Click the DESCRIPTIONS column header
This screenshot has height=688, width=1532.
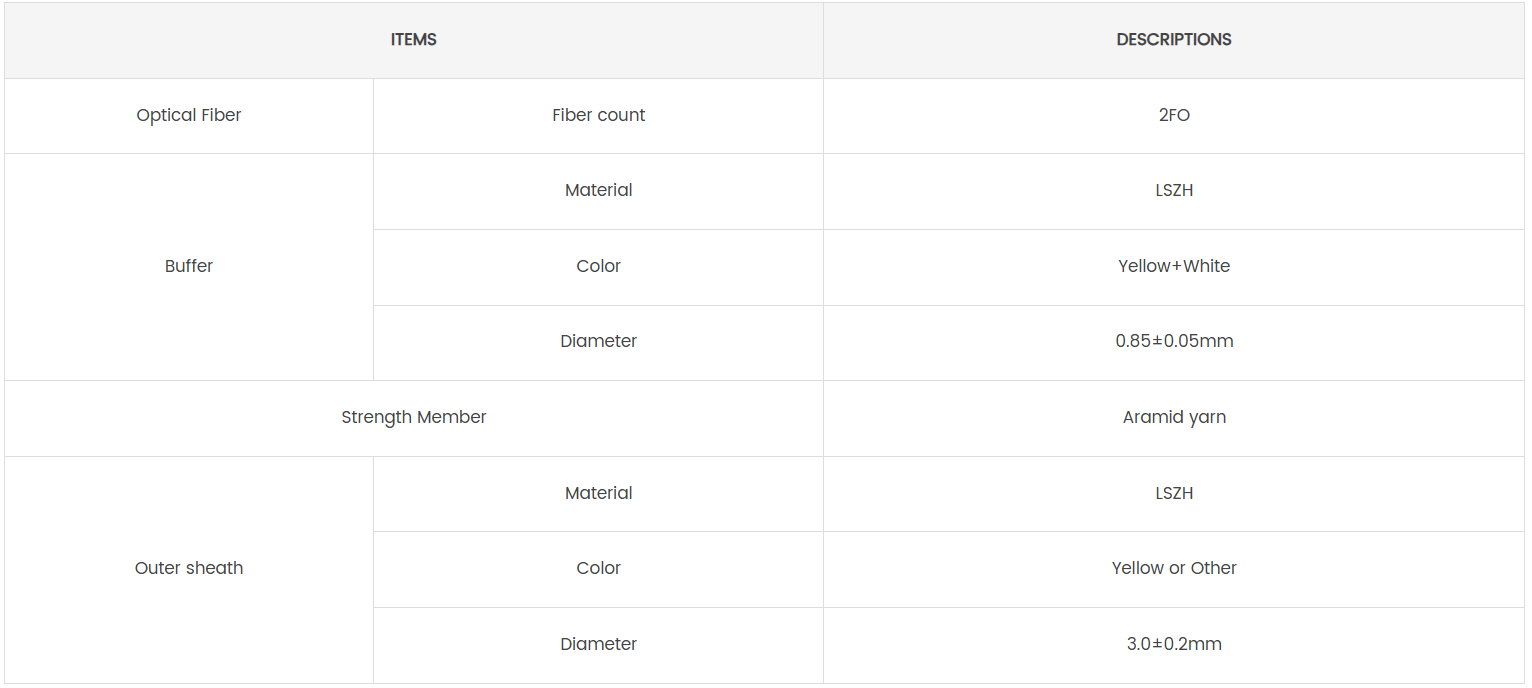[x=1174, y=40]
